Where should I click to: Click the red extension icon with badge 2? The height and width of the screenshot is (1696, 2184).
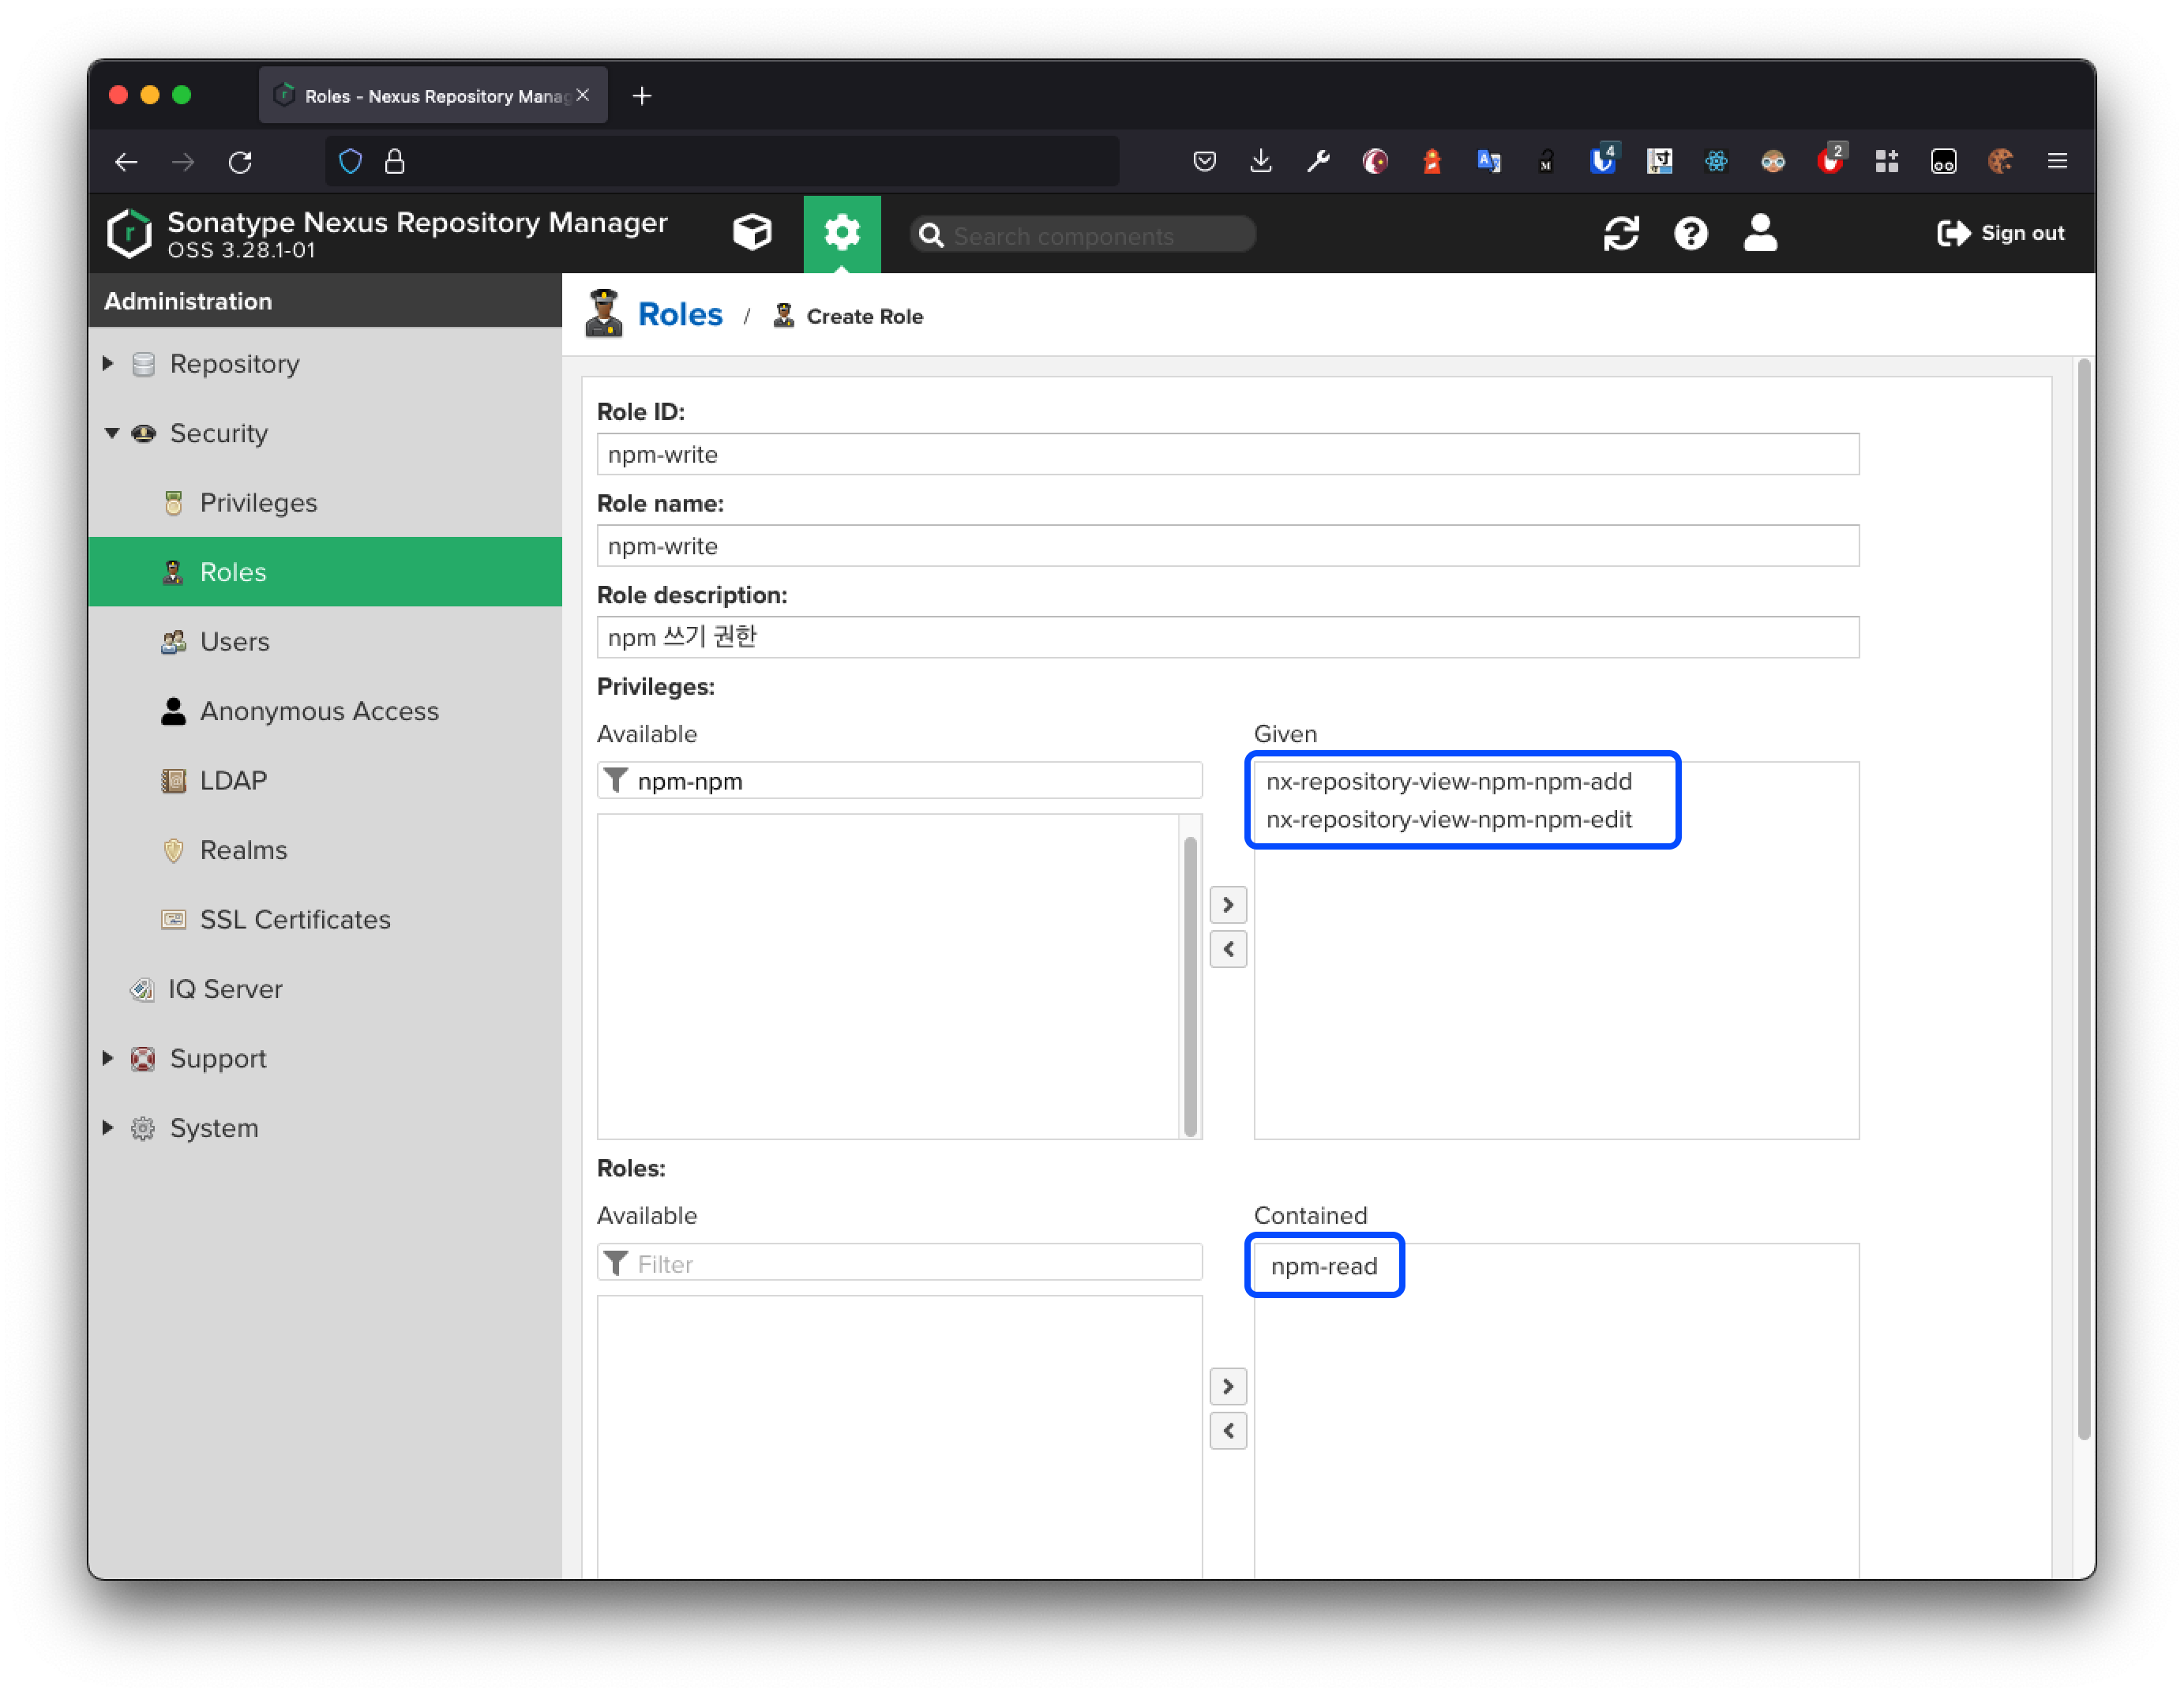tap(1830, 160)
